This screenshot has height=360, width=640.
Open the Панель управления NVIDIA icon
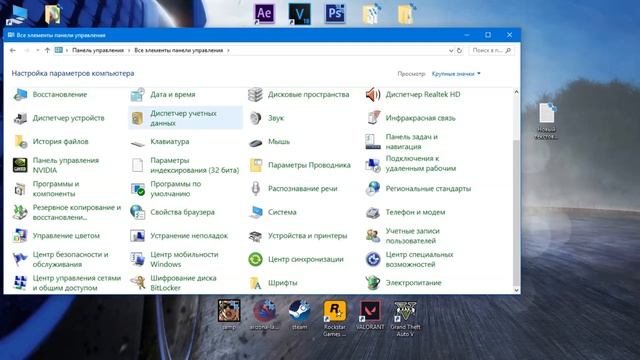coord(20,165)
